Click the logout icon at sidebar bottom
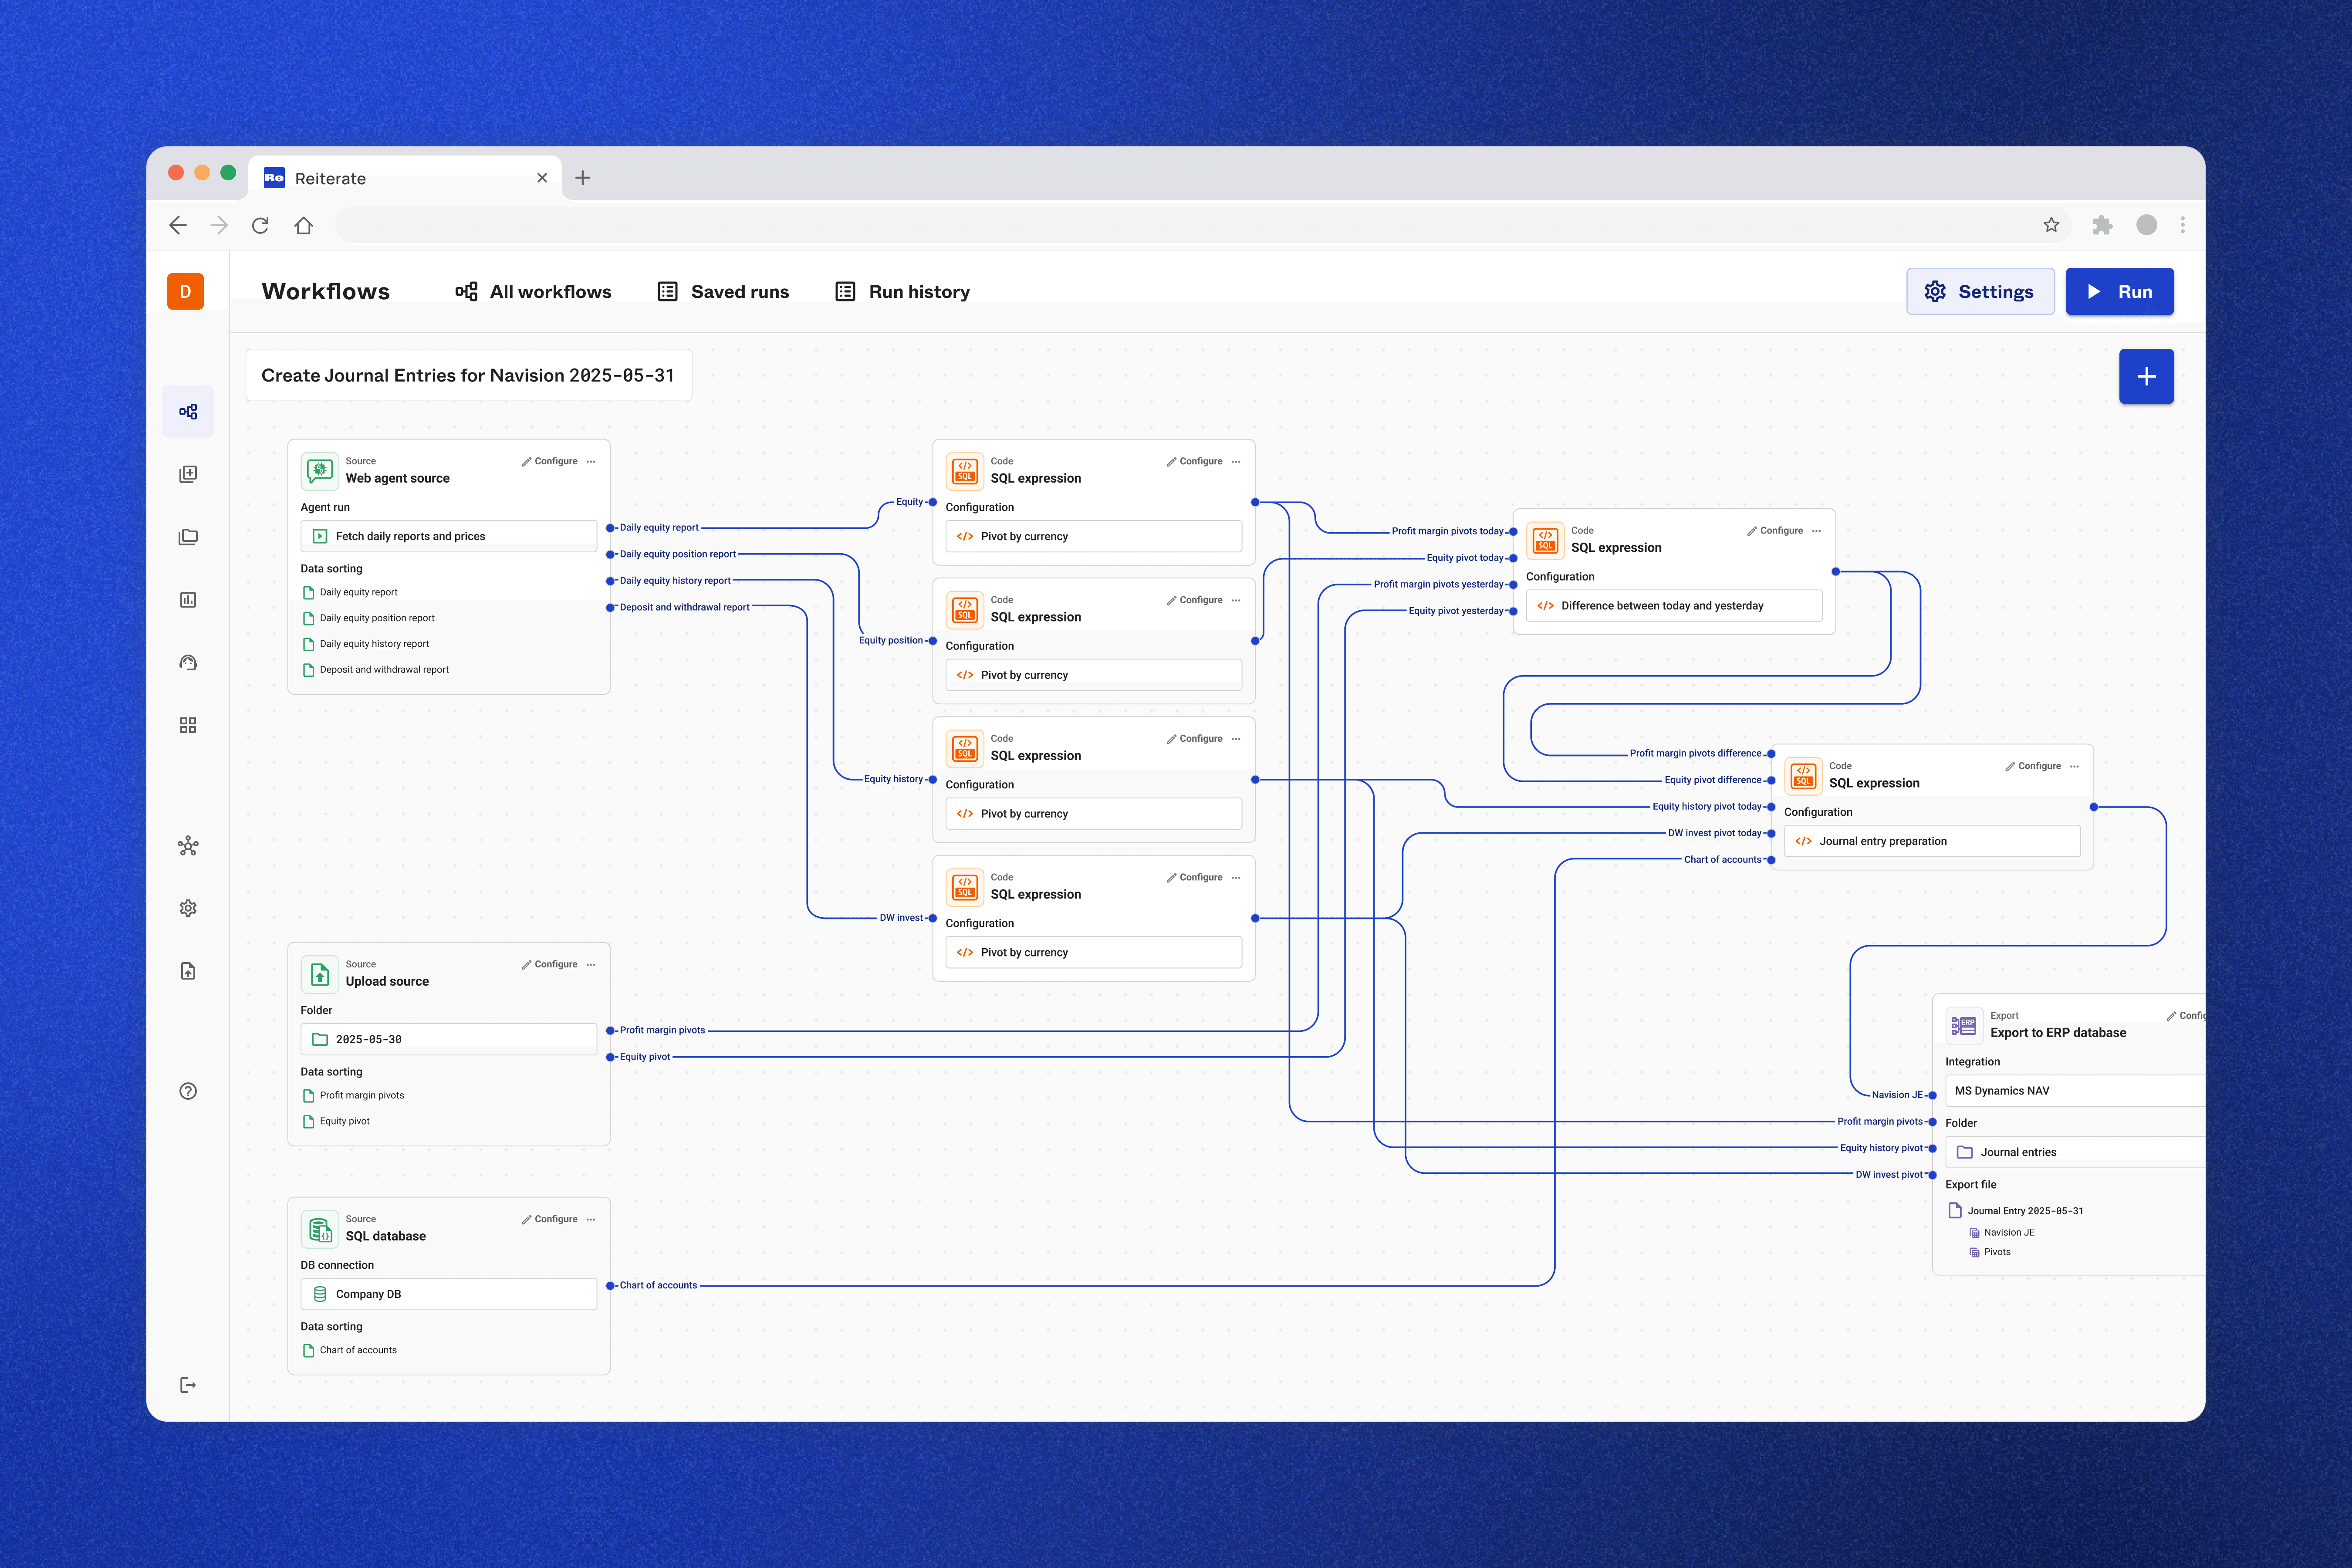 pyautogui.click(x=188, y=1385)
